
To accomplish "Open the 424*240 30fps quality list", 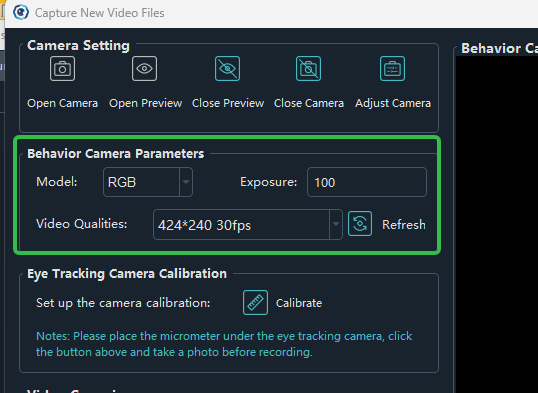I will 248,224.
